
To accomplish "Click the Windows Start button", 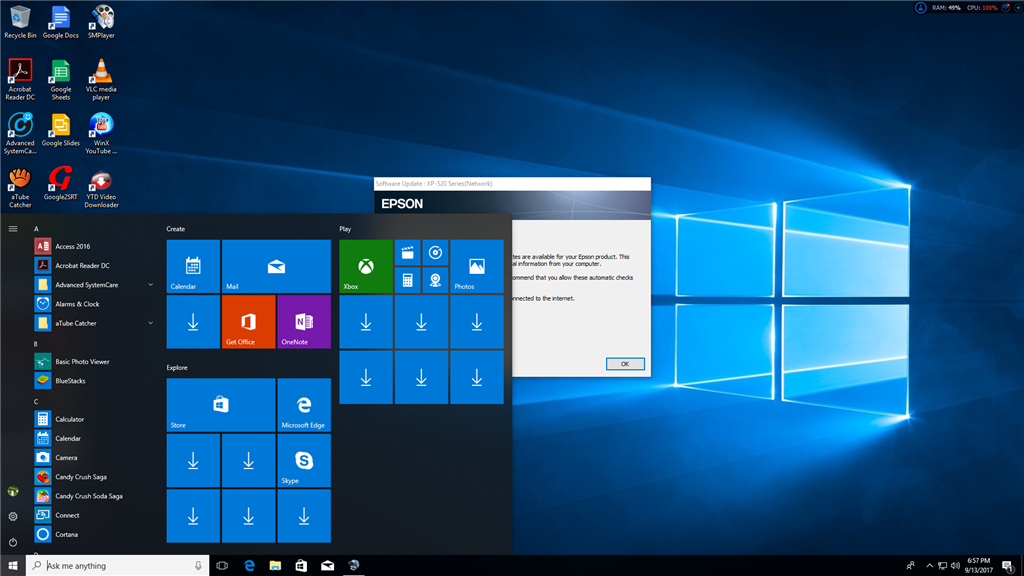I will 13,566.
